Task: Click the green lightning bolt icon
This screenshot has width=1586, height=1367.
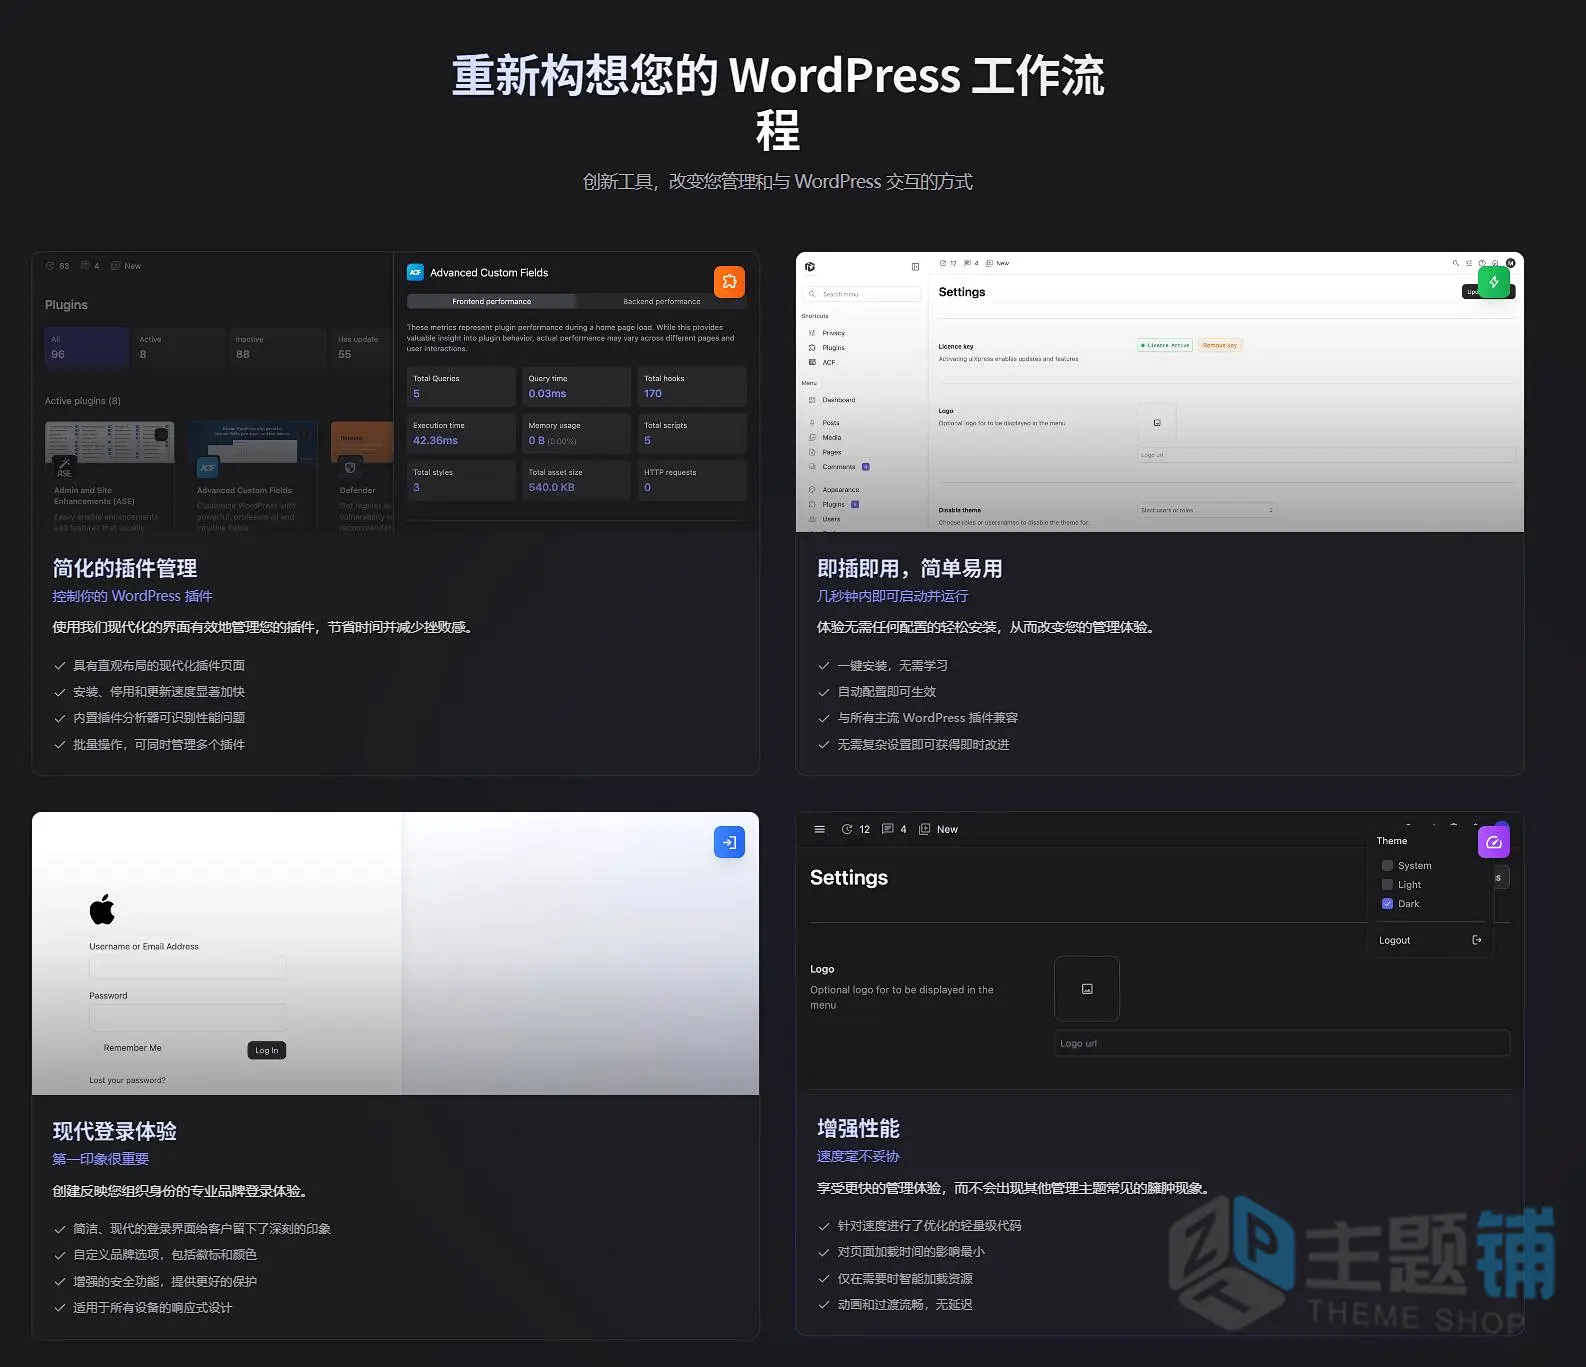Action: point(1493,282)
